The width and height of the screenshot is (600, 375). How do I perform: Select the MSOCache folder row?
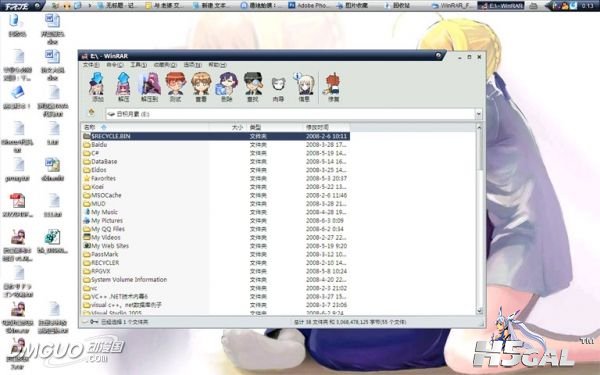coord(216,195)
